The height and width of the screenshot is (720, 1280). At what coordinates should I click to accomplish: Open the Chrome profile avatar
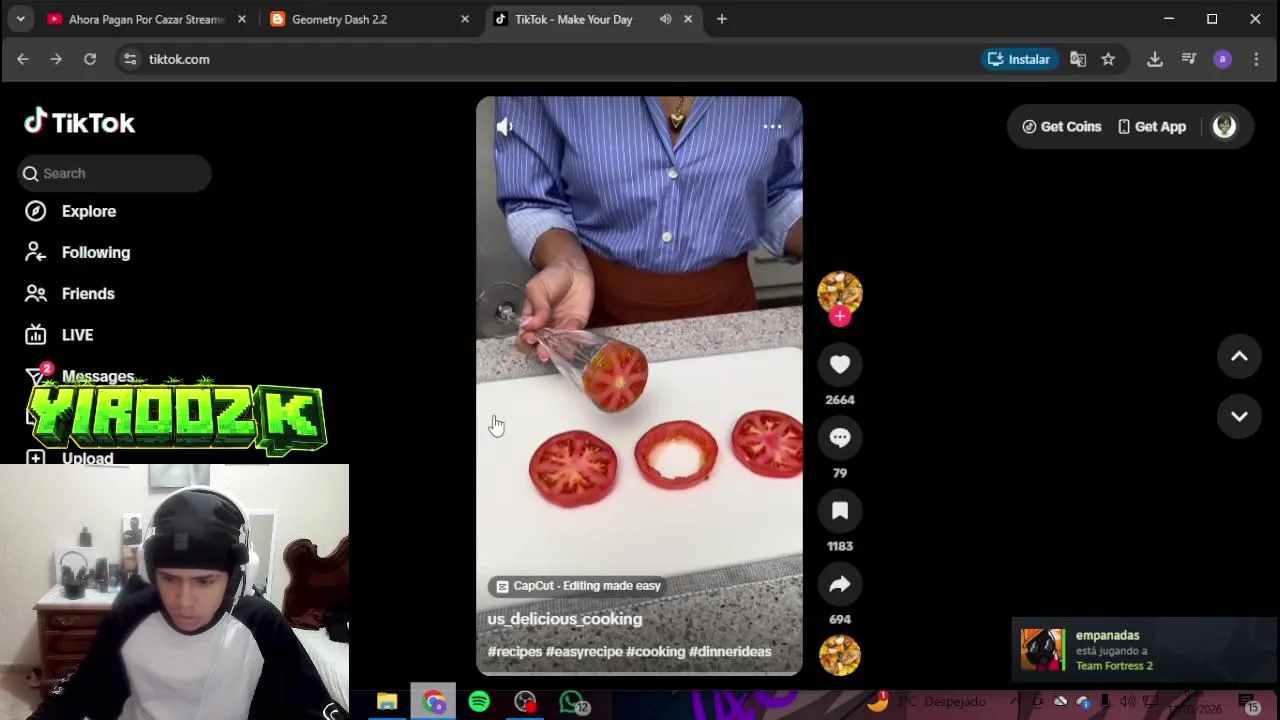click(x=1222, y=59)
